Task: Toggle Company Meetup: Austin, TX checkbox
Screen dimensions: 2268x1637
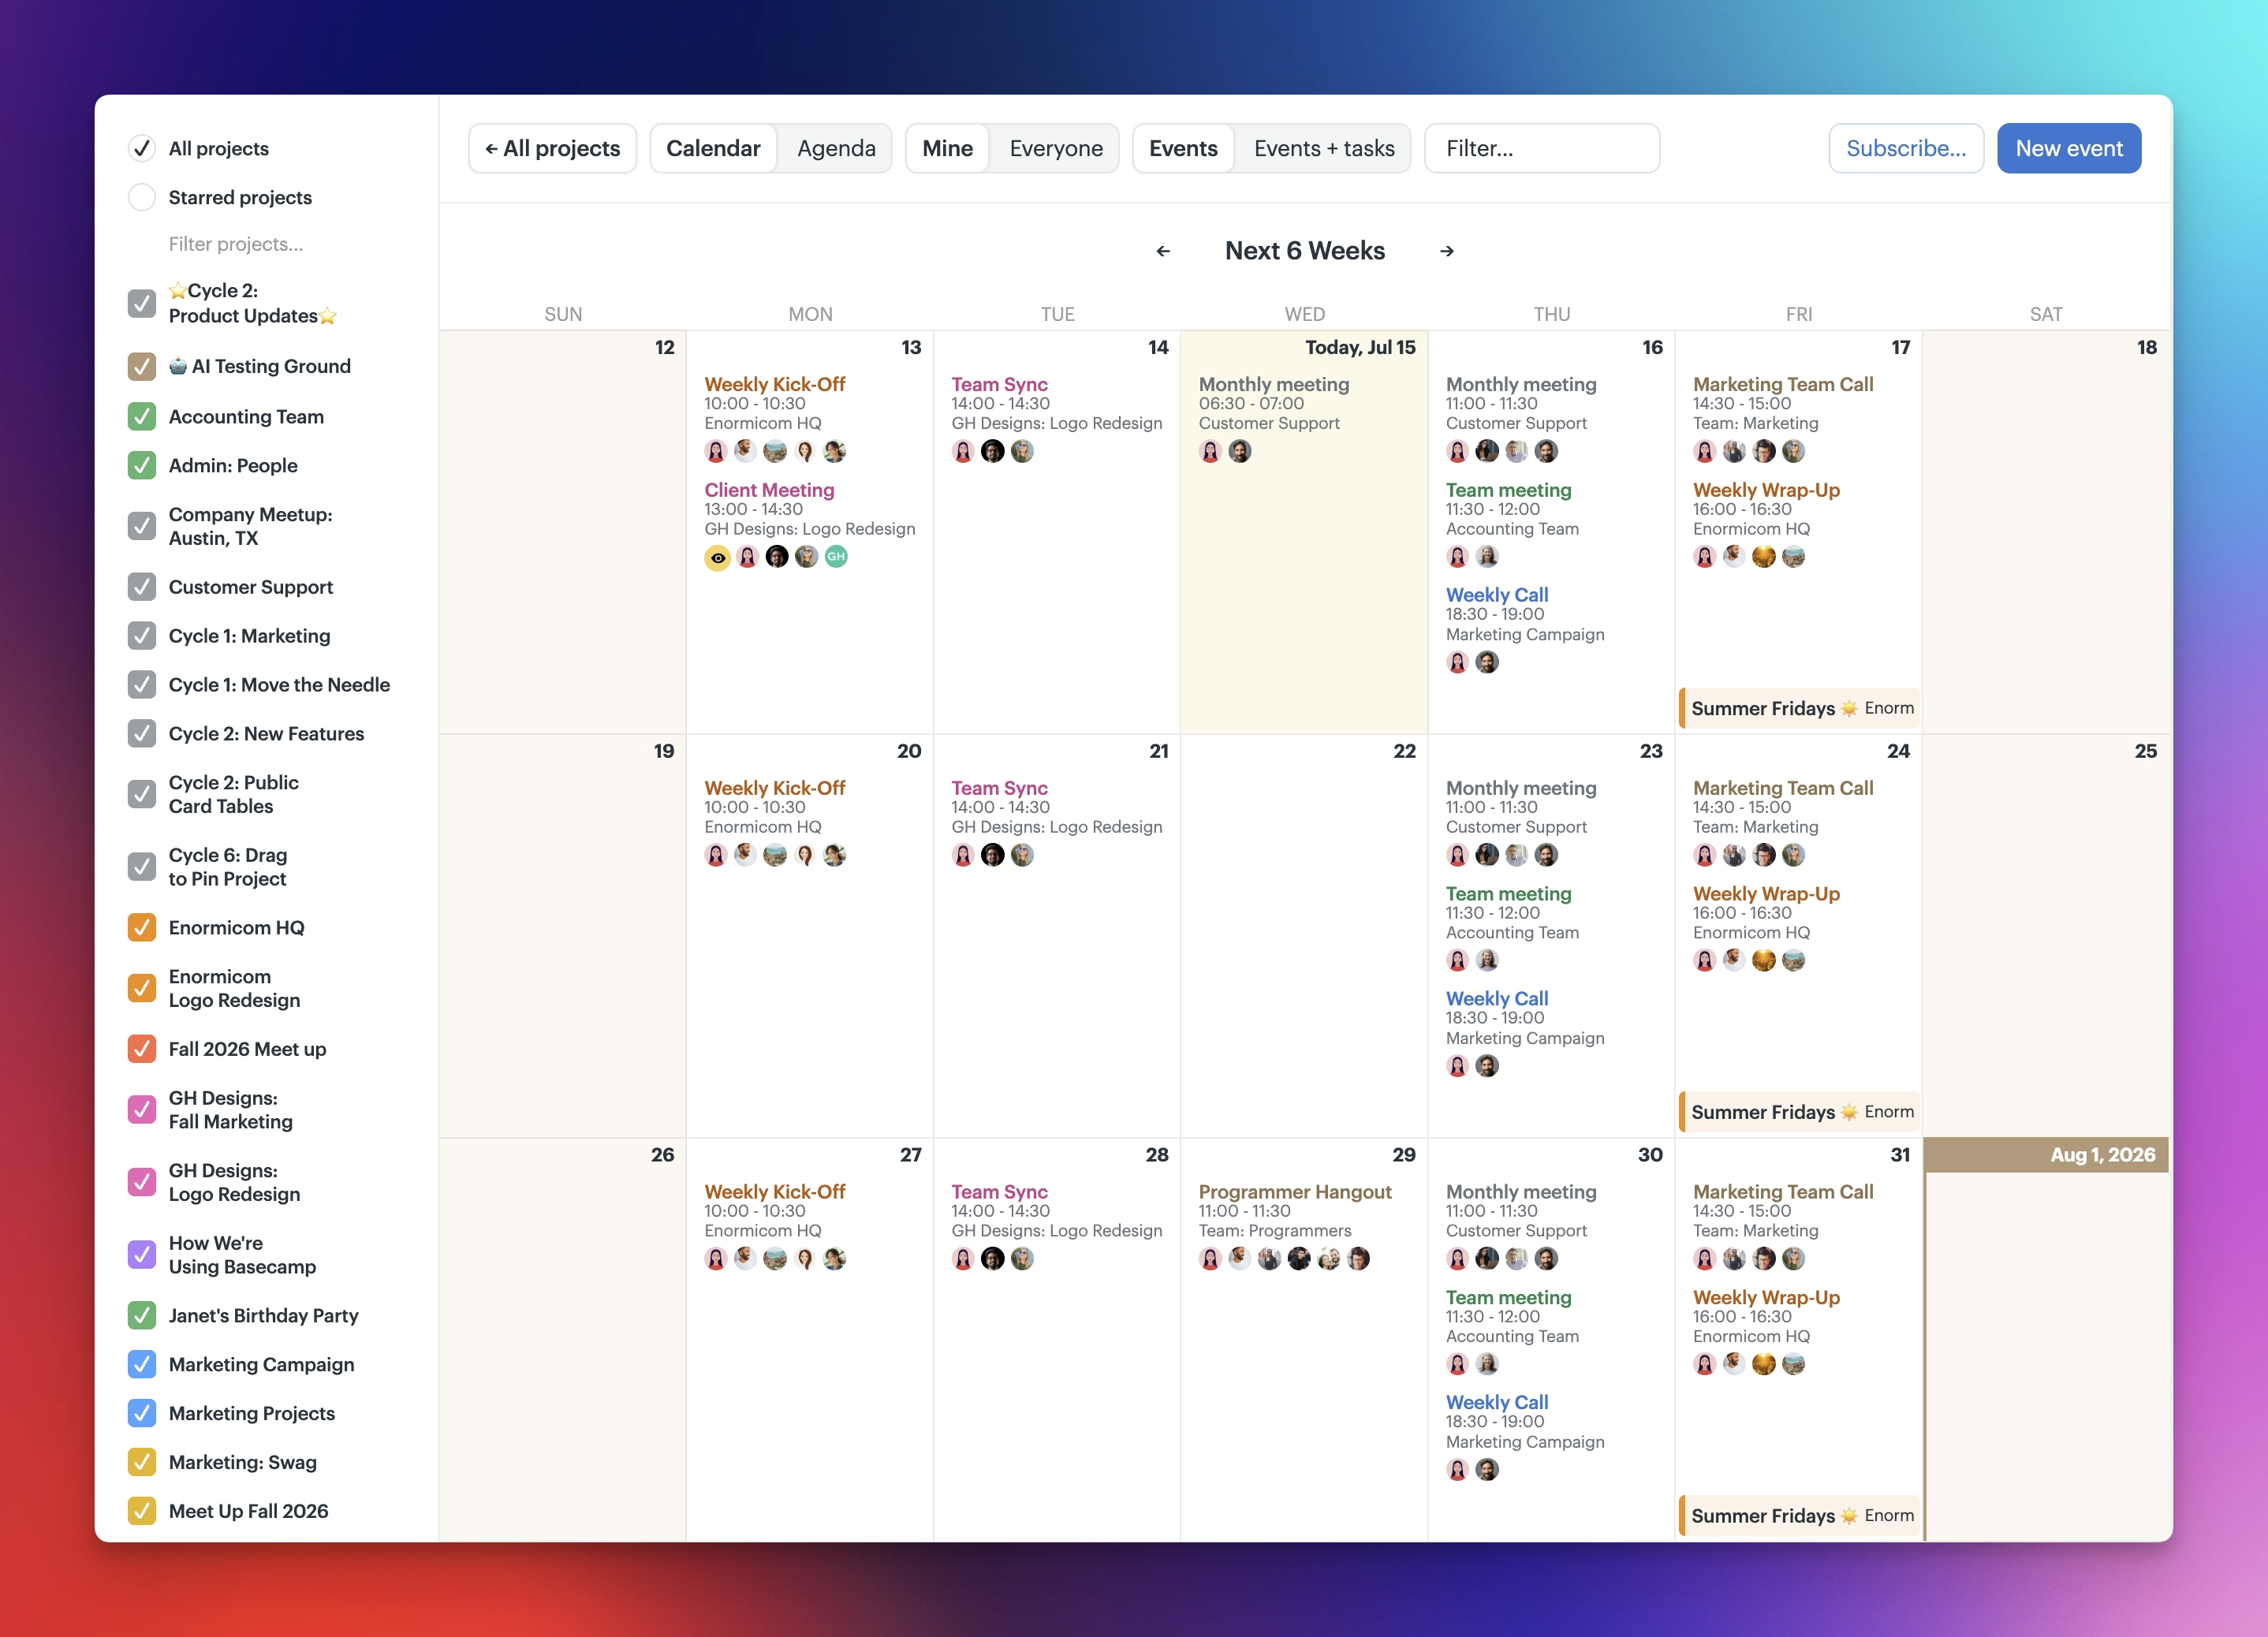Action: point(142,526)
